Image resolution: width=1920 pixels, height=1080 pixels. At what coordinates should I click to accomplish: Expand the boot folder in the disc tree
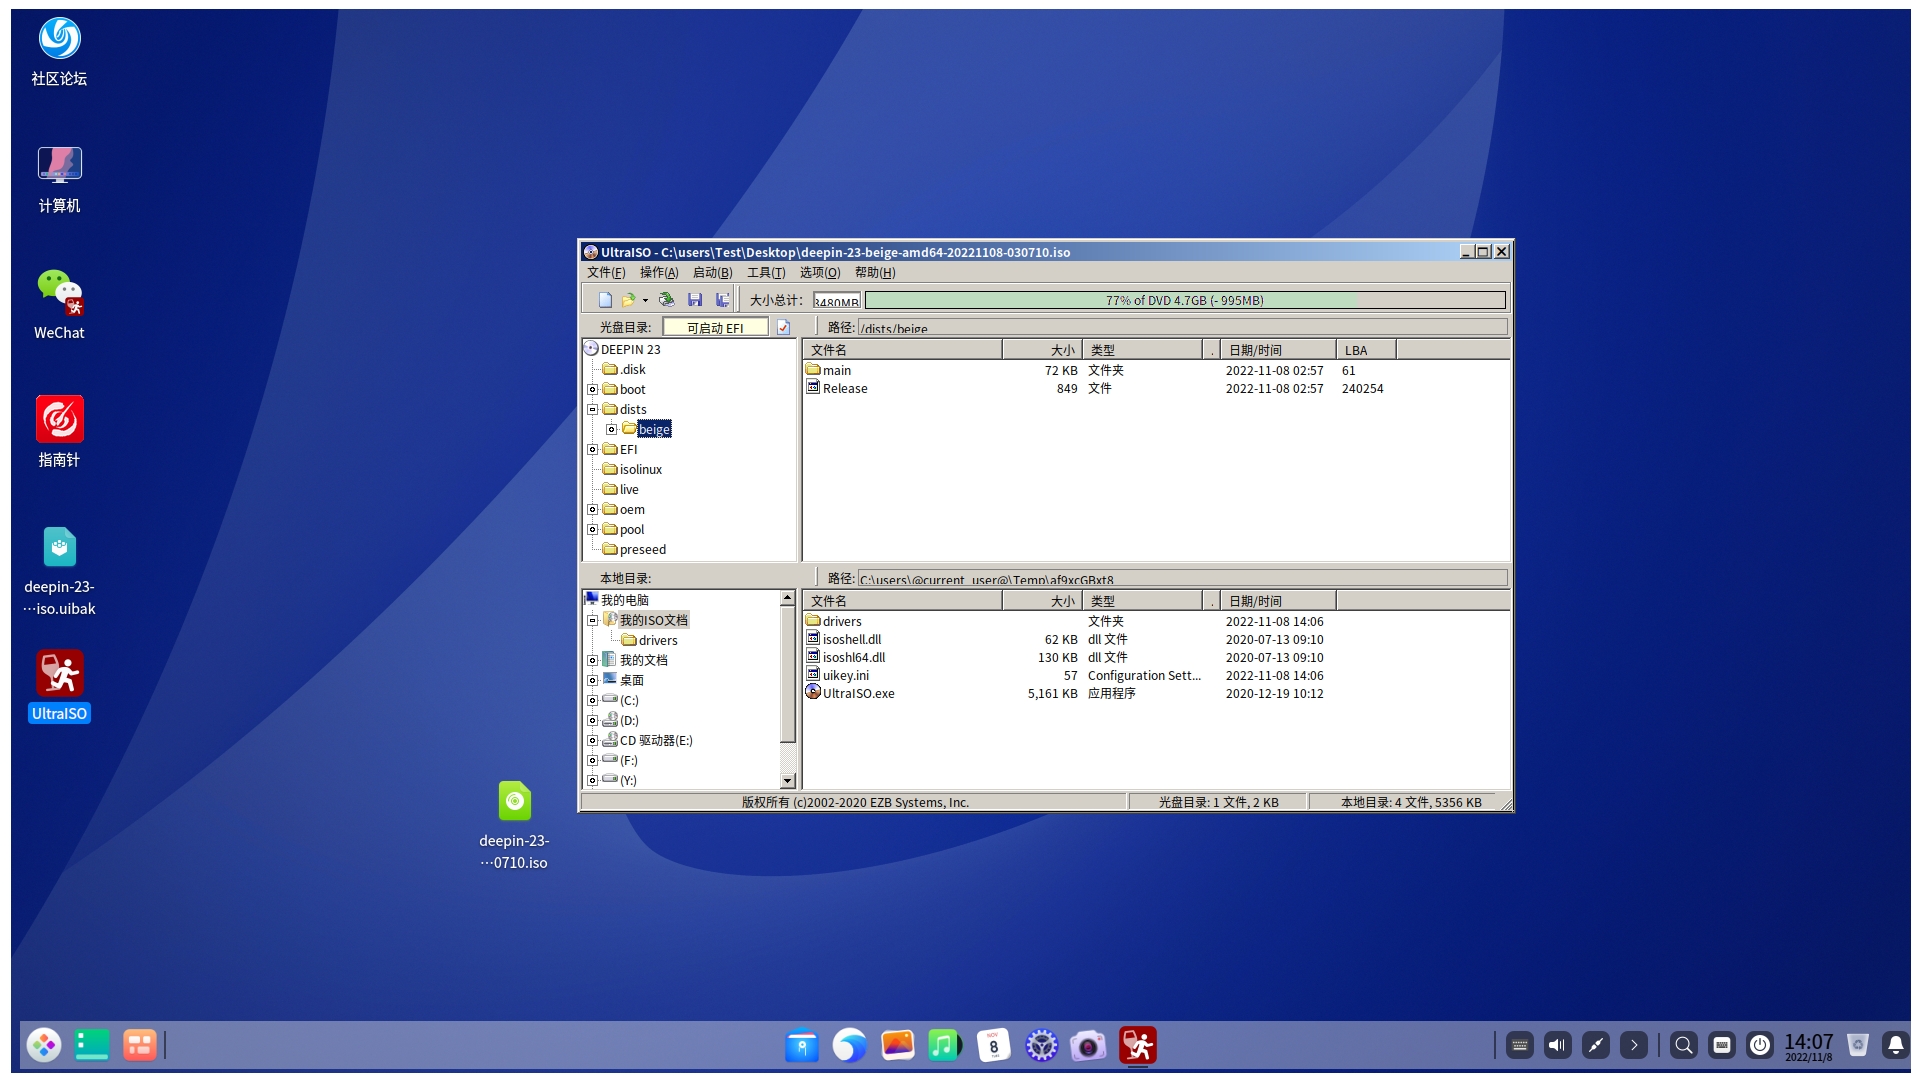tap(592, 390)
